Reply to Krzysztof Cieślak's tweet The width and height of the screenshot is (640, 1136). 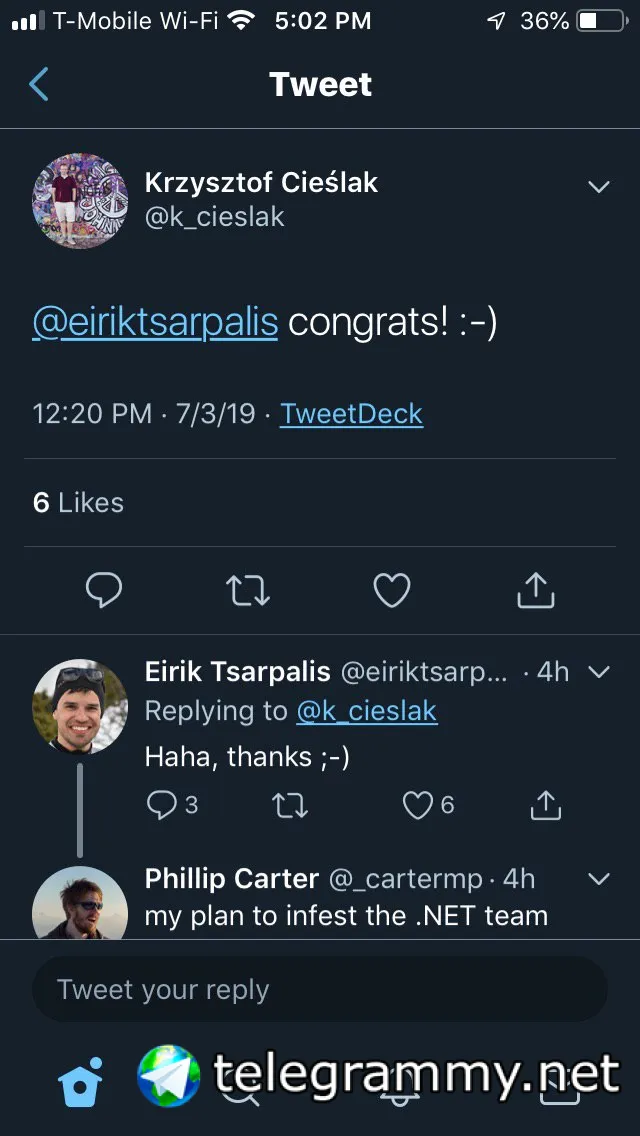(103, 591)
